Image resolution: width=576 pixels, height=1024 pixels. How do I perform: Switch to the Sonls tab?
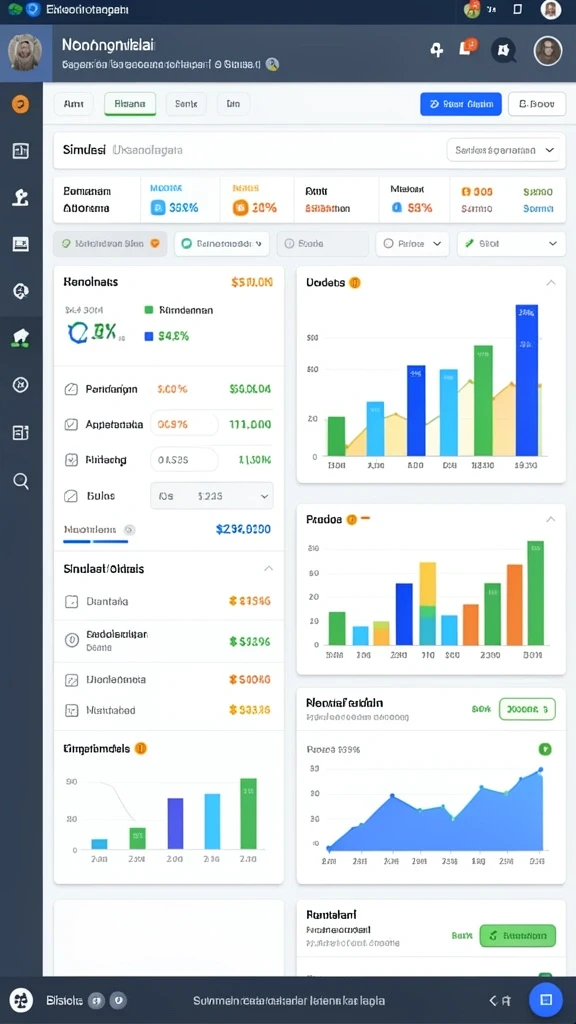(186, 104)
